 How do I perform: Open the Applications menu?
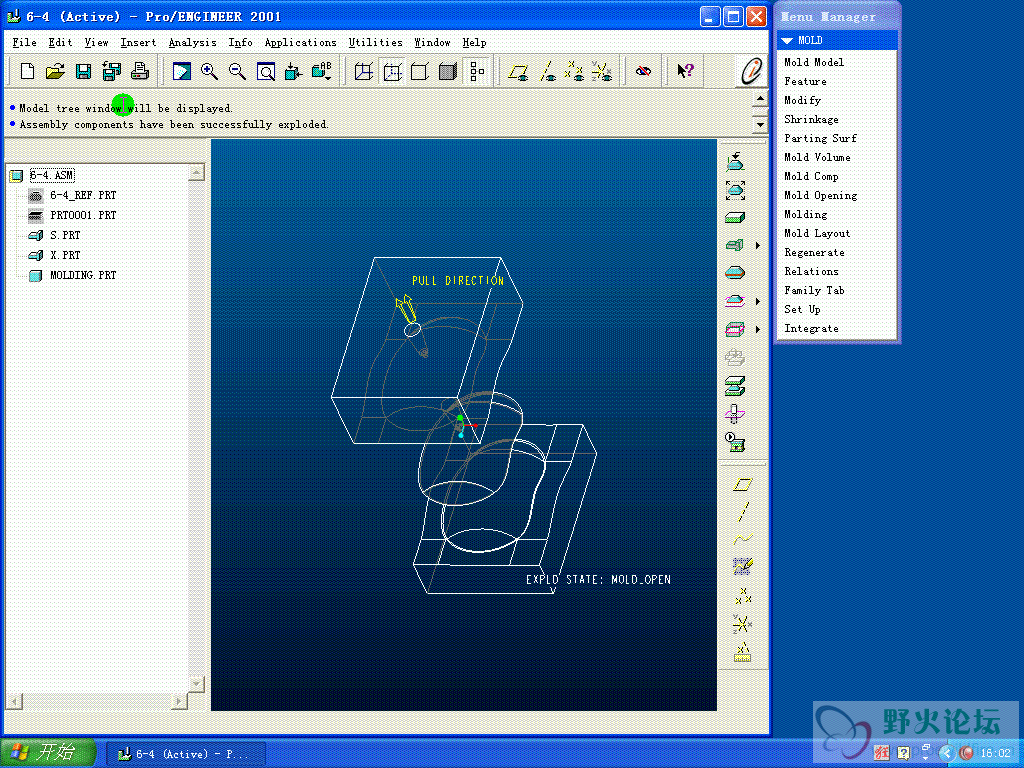tap(300, 42)
